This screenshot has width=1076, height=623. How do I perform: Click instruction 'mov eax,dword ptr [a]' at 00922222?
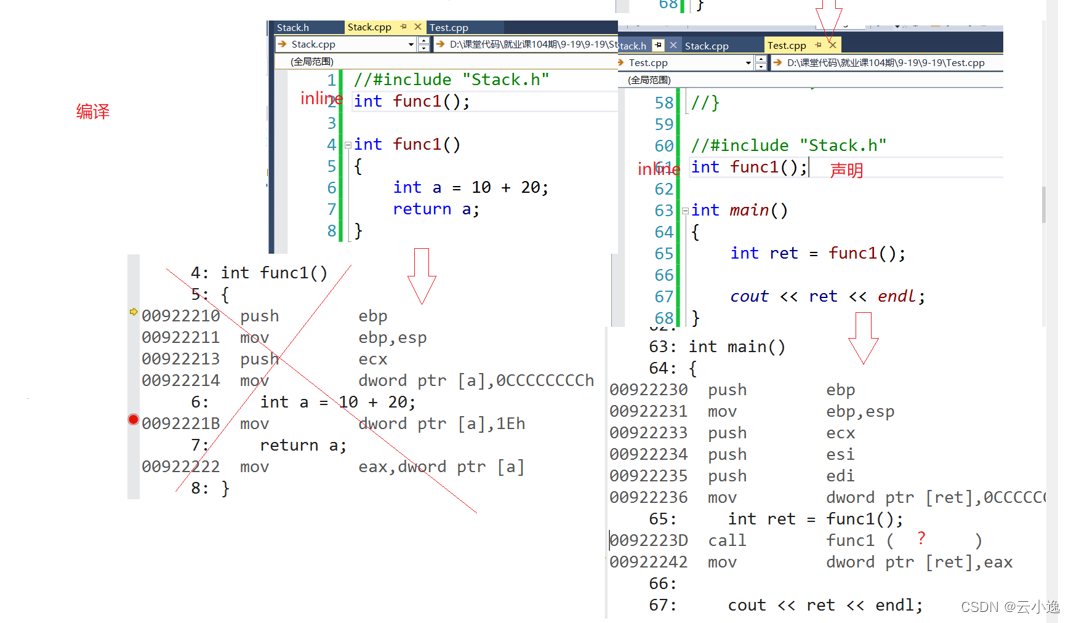[334, 467]
